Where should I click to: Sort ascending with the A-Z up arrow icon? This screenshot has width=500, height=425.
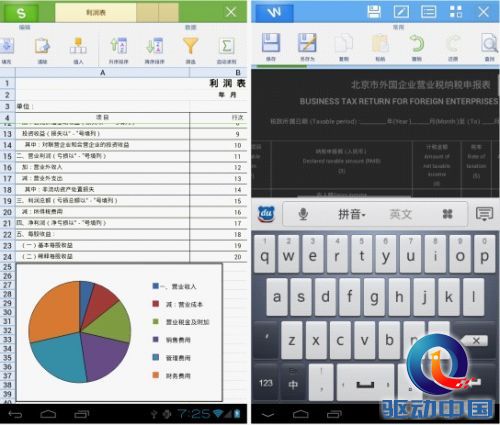[119, 46]
